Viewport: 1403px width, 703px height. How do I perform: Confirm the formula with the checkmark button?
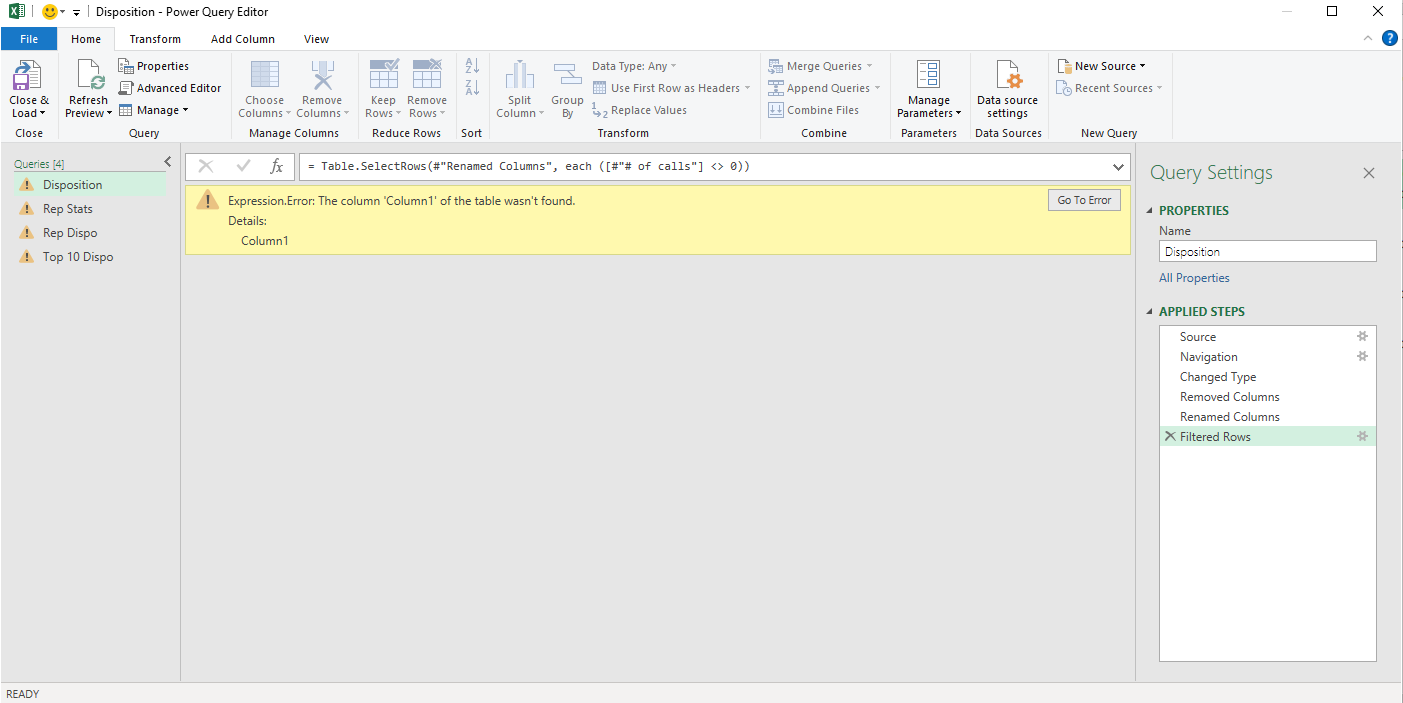(x=243, y=166)
